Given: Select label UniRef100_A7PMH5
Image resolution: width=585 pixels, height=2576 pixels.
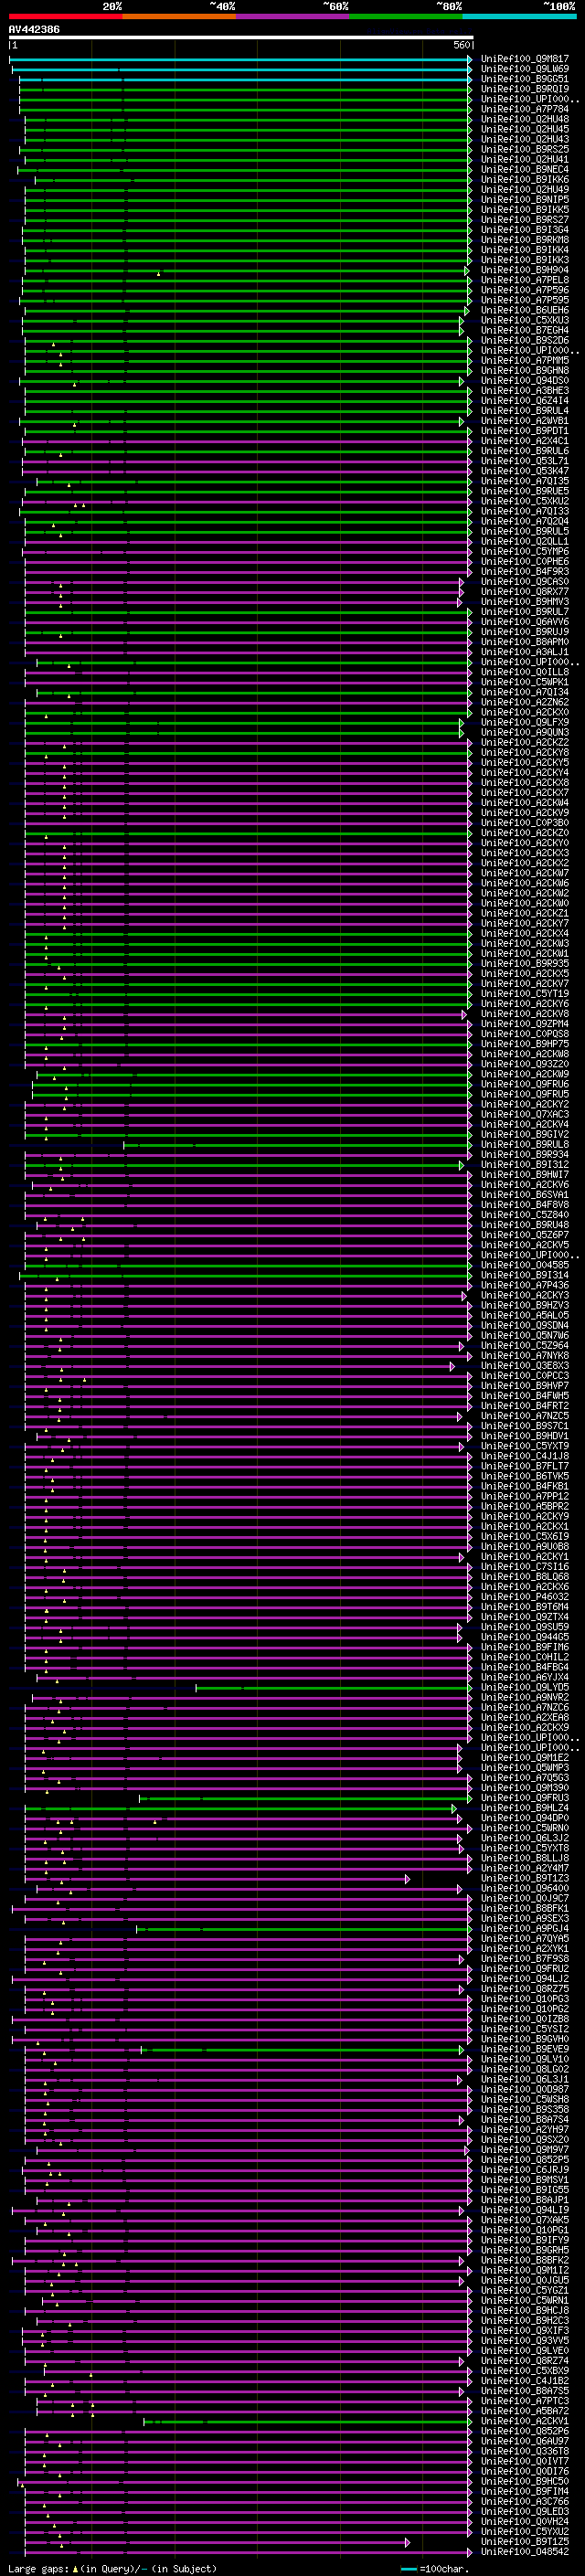Looking at the screenshot, I should 524,361.
